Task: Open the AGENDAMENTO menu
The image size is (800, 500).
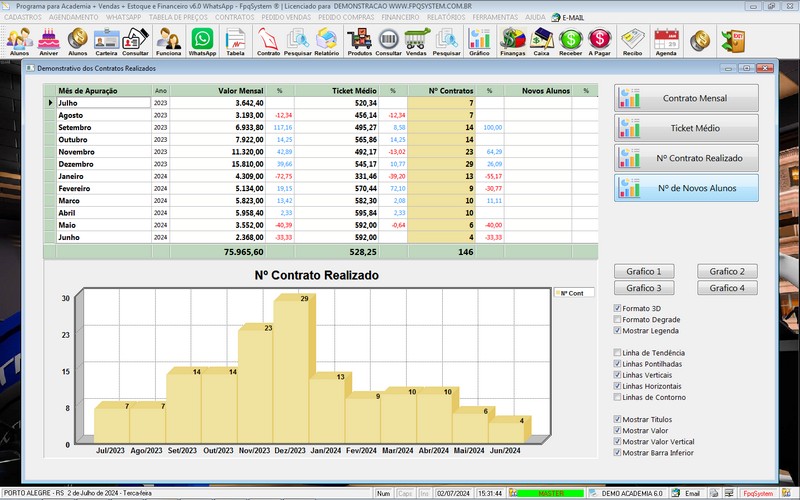Action: (73, 17)
